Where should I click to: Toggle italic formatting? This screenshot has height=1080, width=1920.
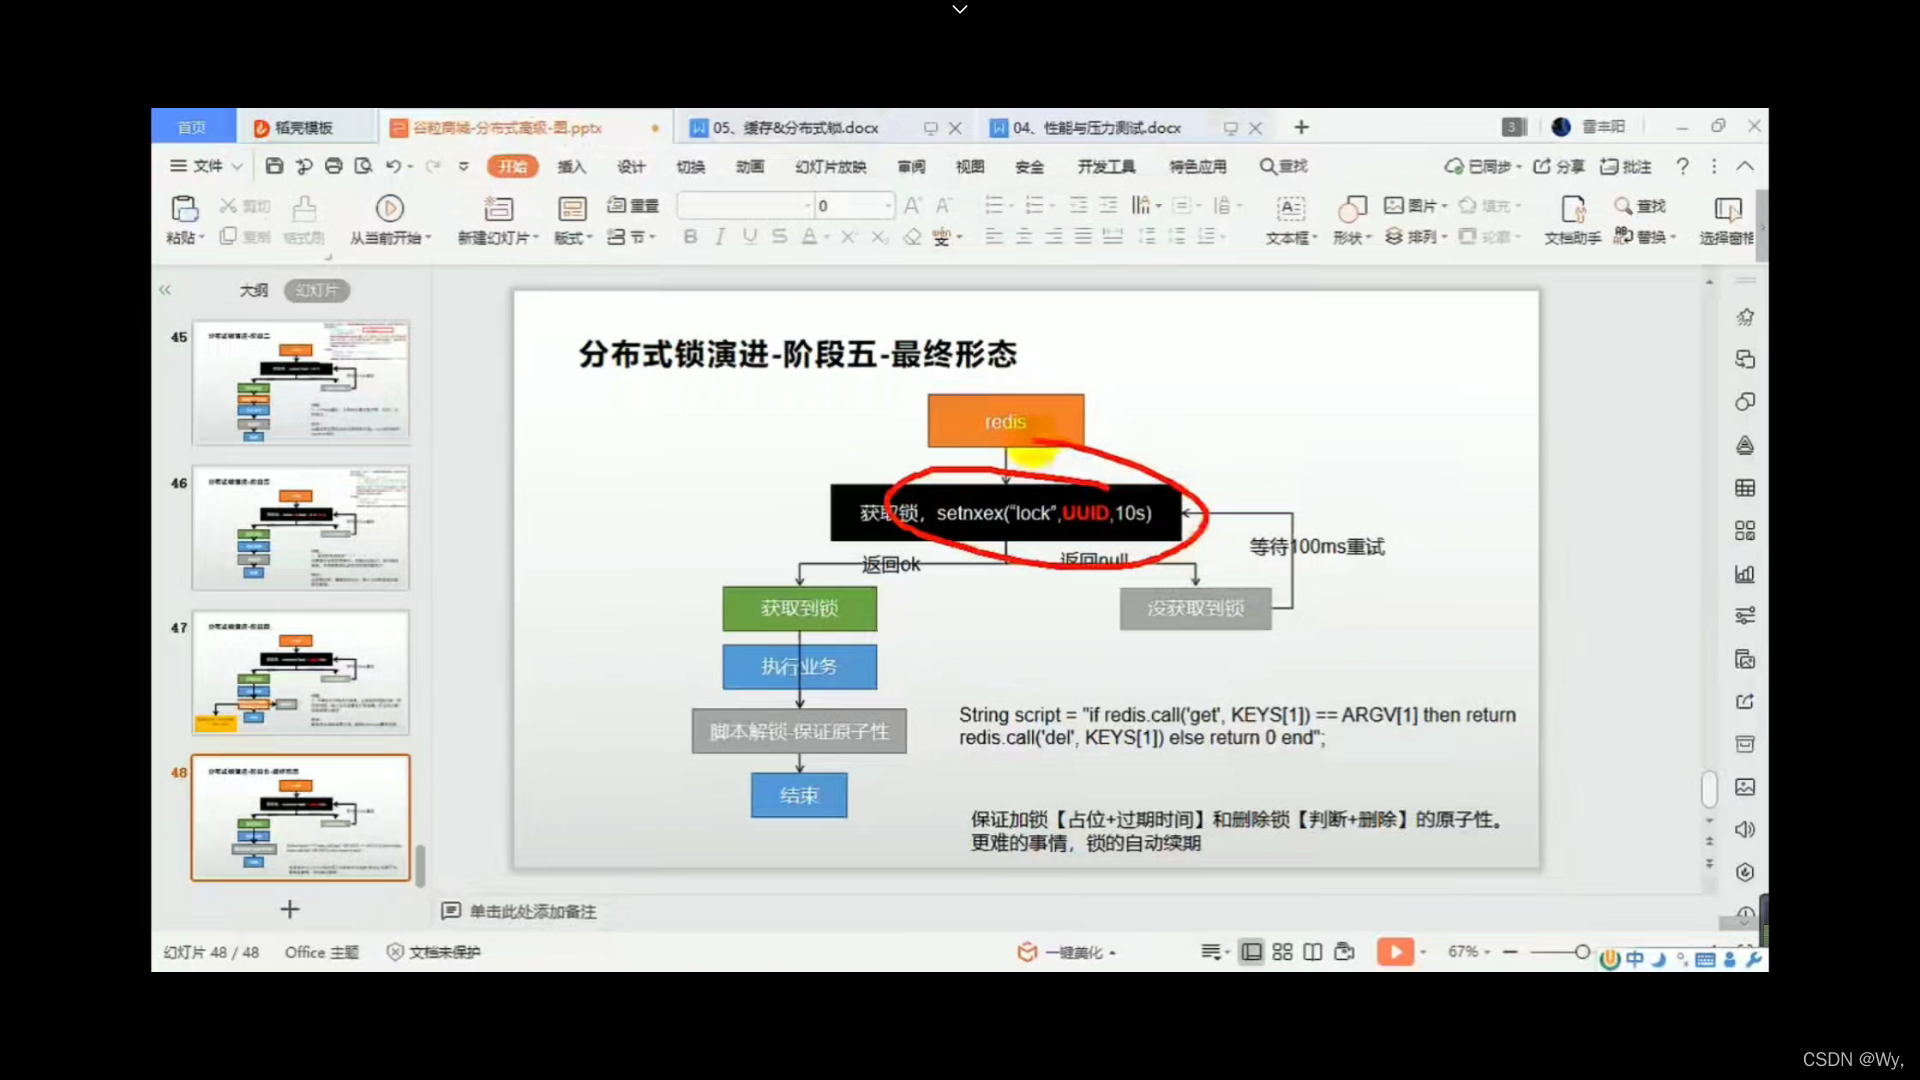pyautogui.click(x=720, y=237)
